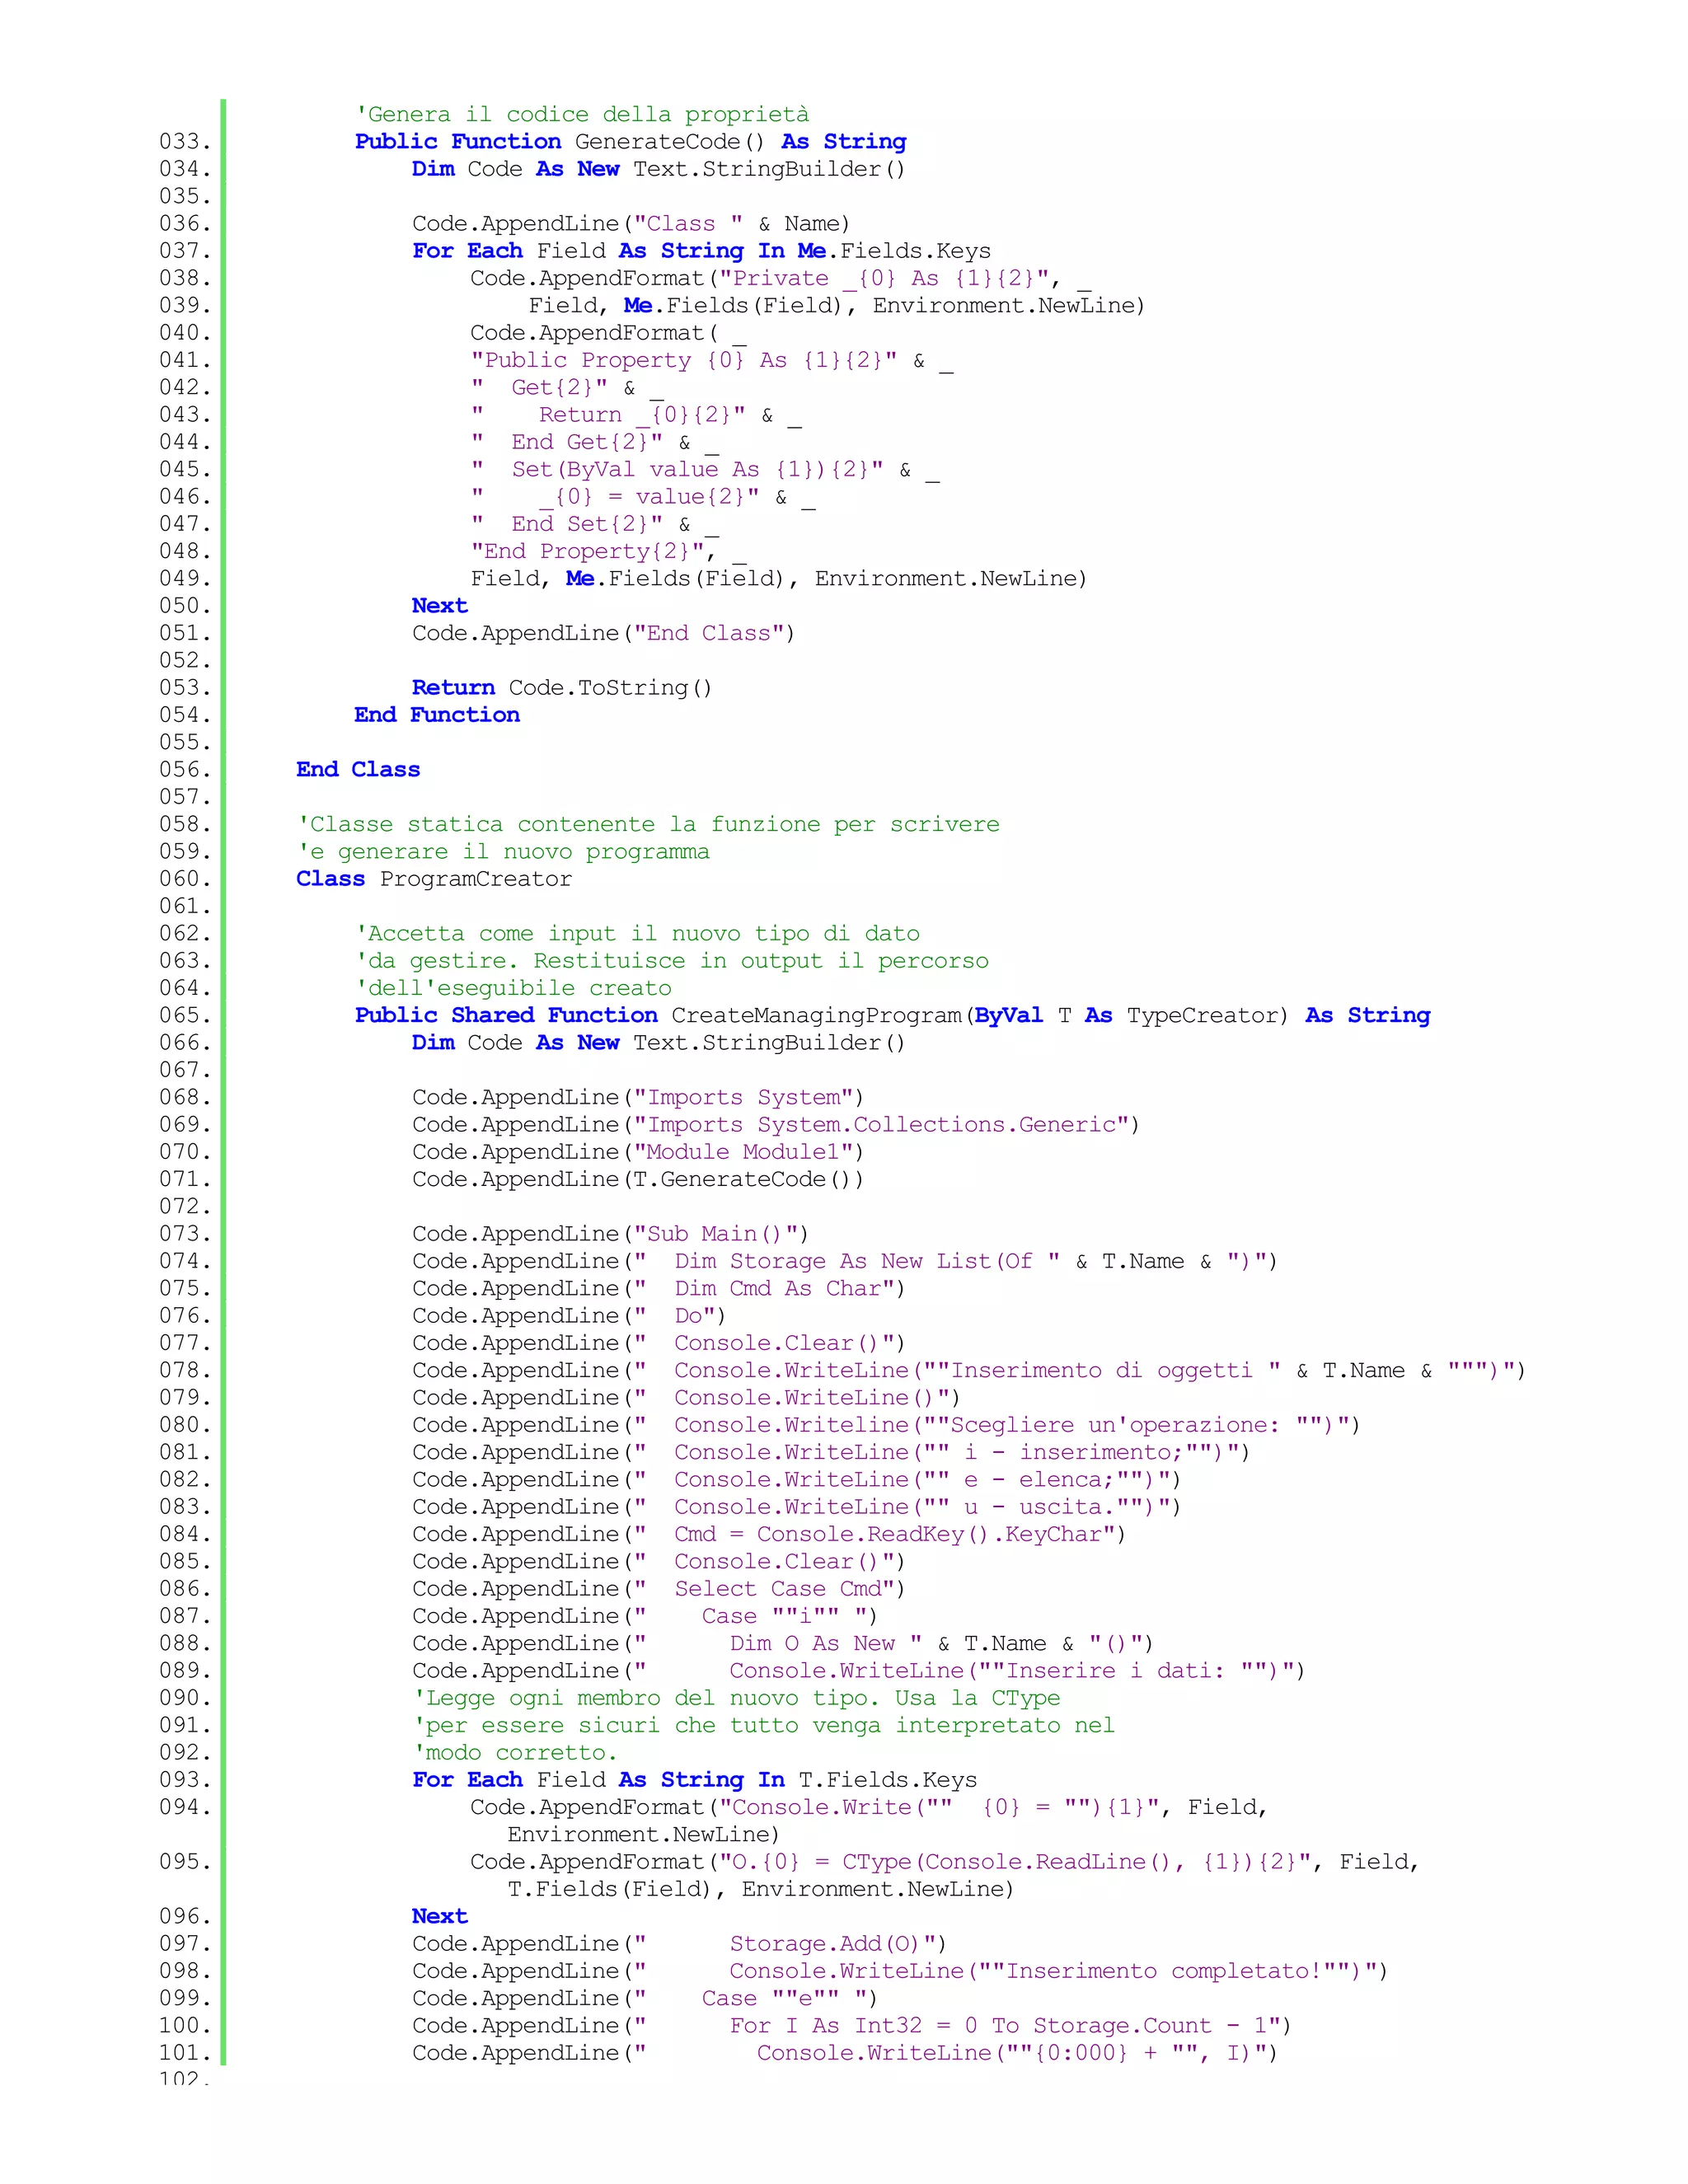The width and height of the screenshot is (1688, 2184).
Task: Click string 'Inserimento di oggetti' on line 078
Action: click(1102, 1370)
